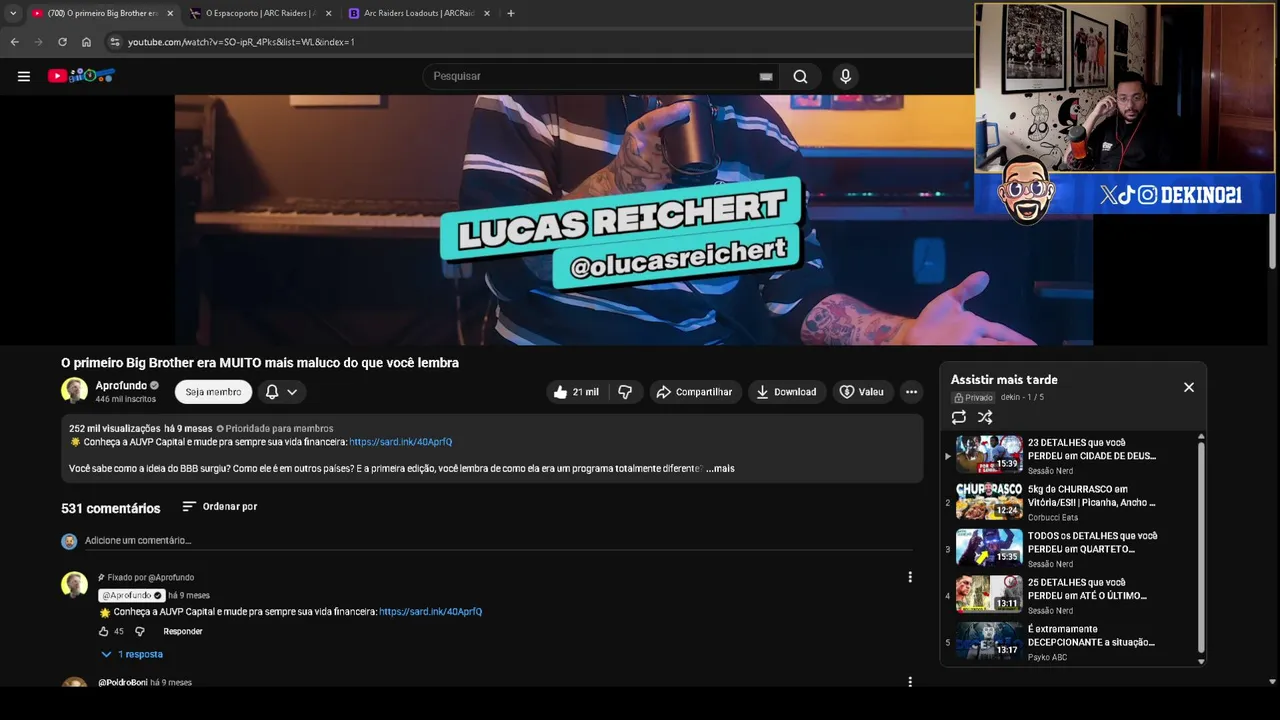Viewport: 1280px width, 720px height.
Task: Open Ordenar por comment sorting
Action: [x=220, y=507]
